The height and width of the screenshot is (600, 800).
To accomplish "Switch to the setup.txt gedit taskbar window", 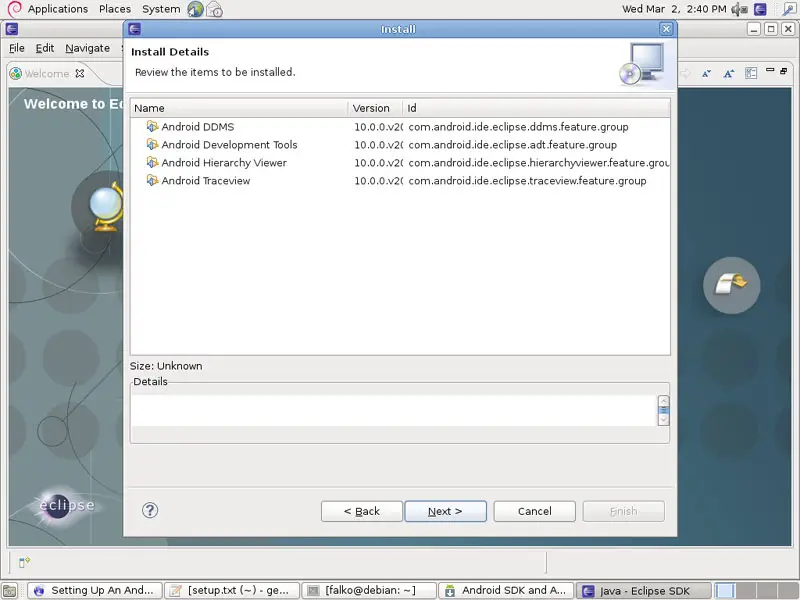I will click(x=232, y=591).
